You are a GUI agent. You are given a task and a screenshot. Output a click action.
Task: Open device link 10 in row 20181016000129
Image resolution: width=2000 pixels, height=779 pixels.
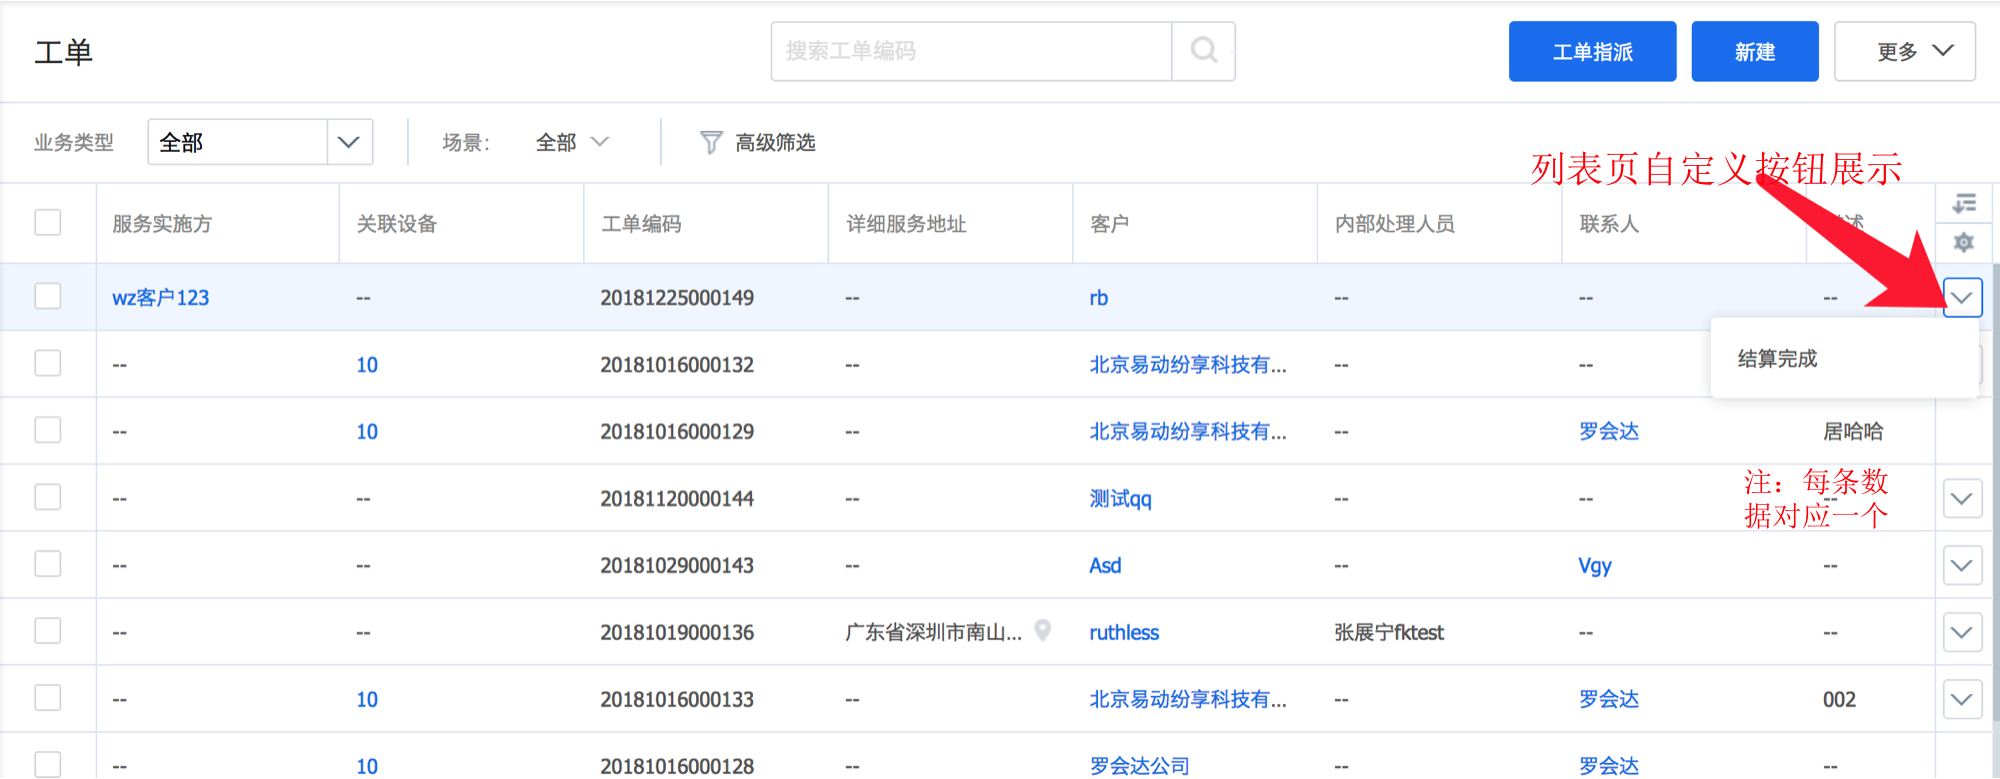pos(367,432)
